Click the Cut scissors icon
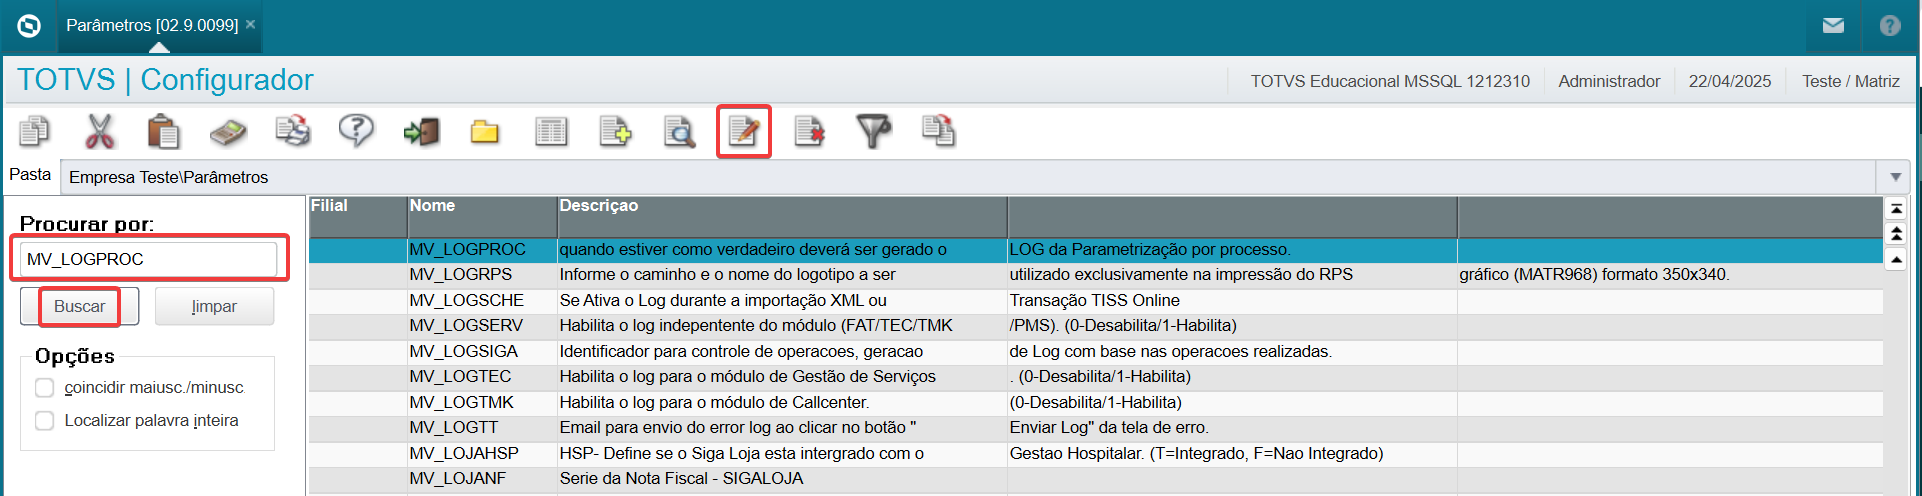The image size is (1922, 496). click(x=99, y=131)
